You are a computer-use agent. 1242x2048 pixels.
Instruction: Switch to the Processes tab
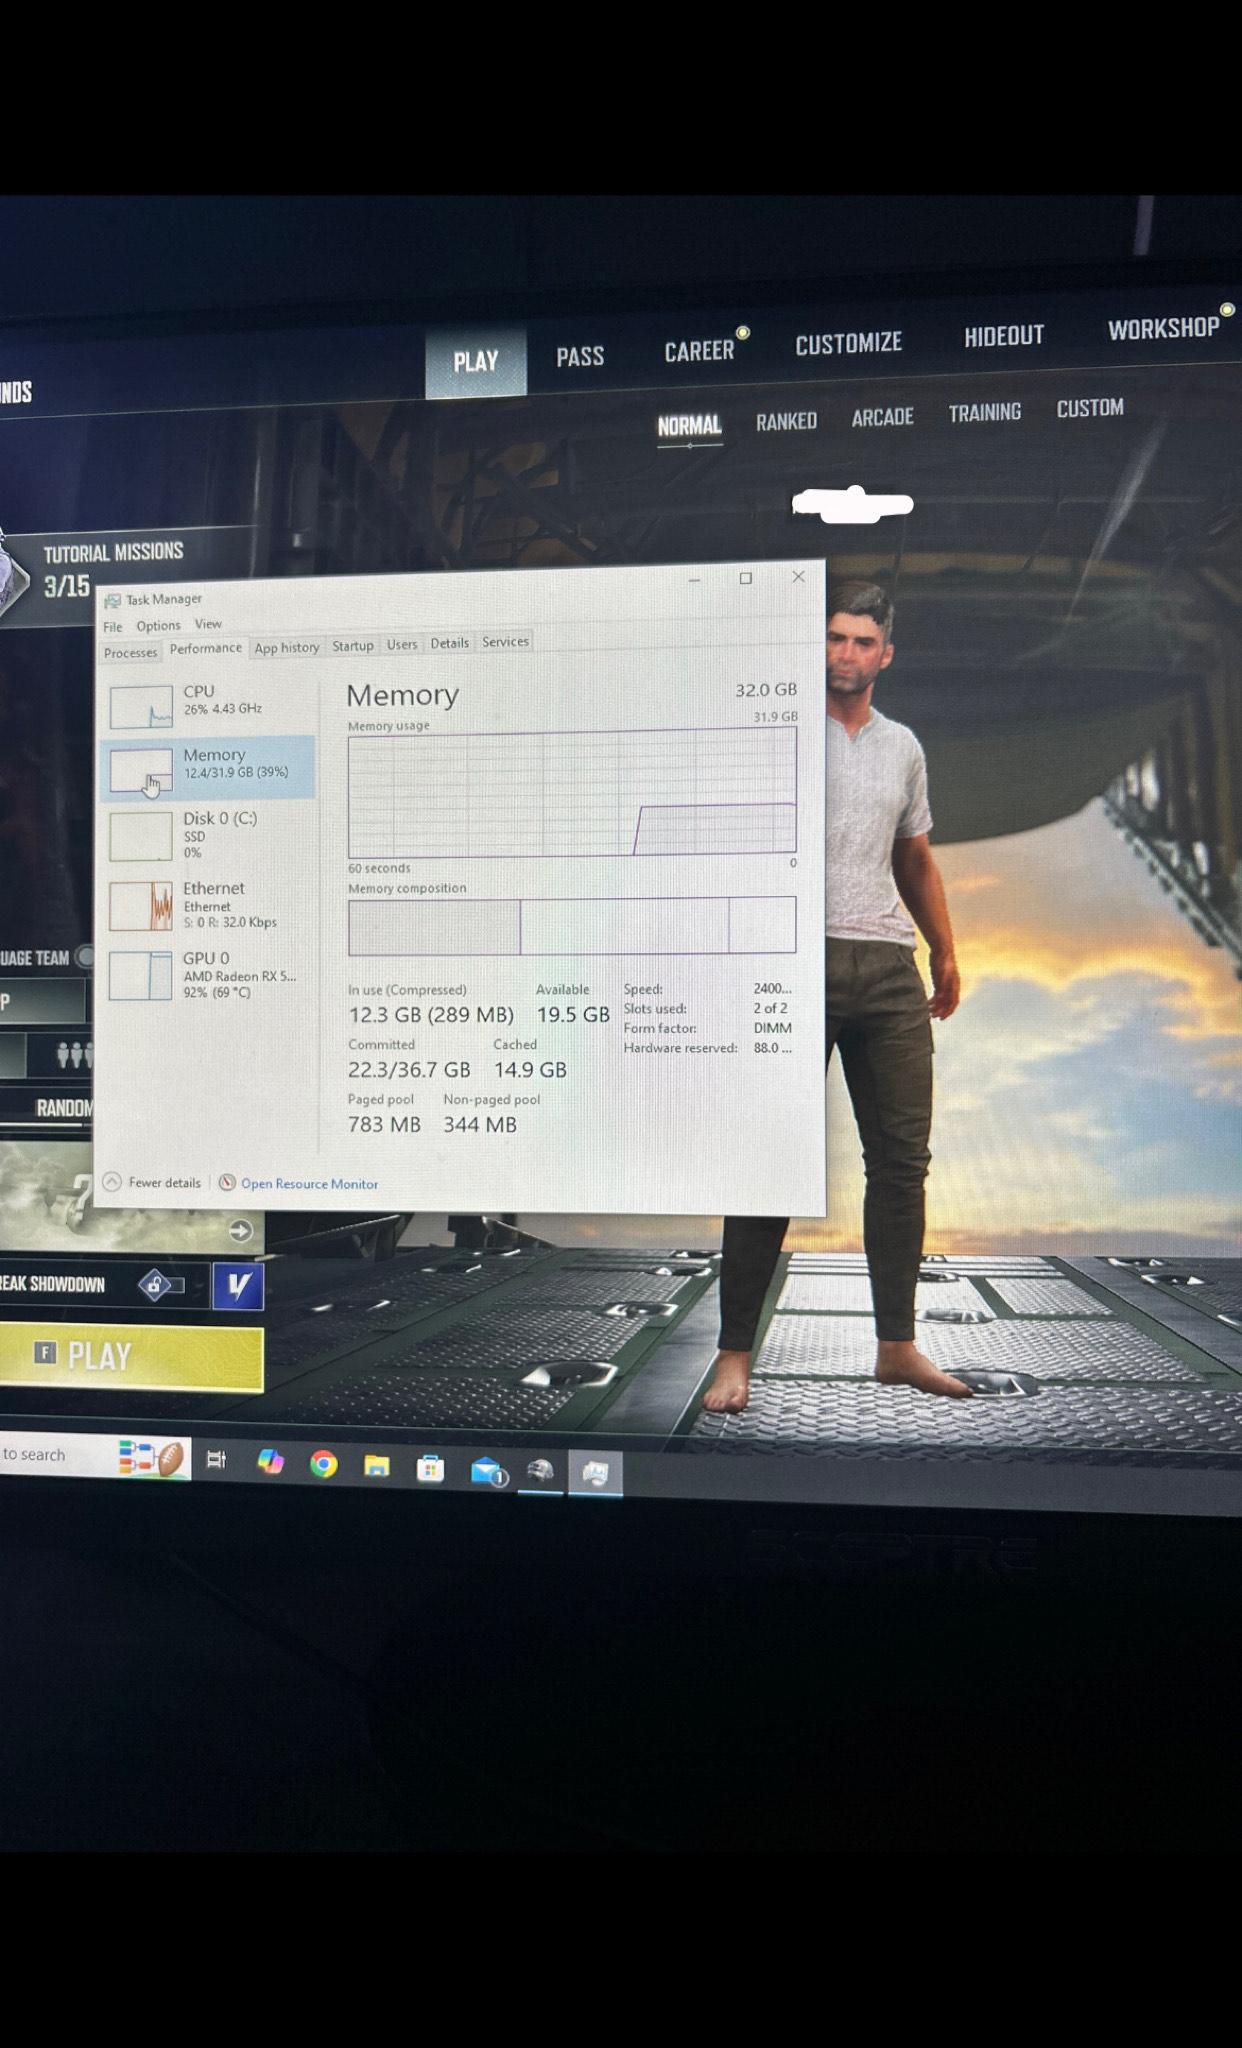coord(131,652)
